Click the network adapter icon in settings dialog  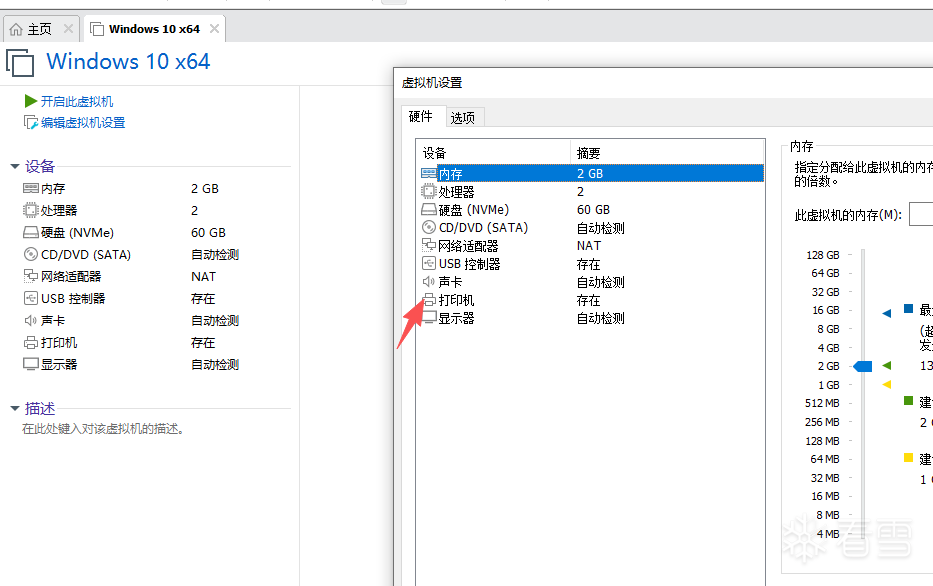click(428, 245)
